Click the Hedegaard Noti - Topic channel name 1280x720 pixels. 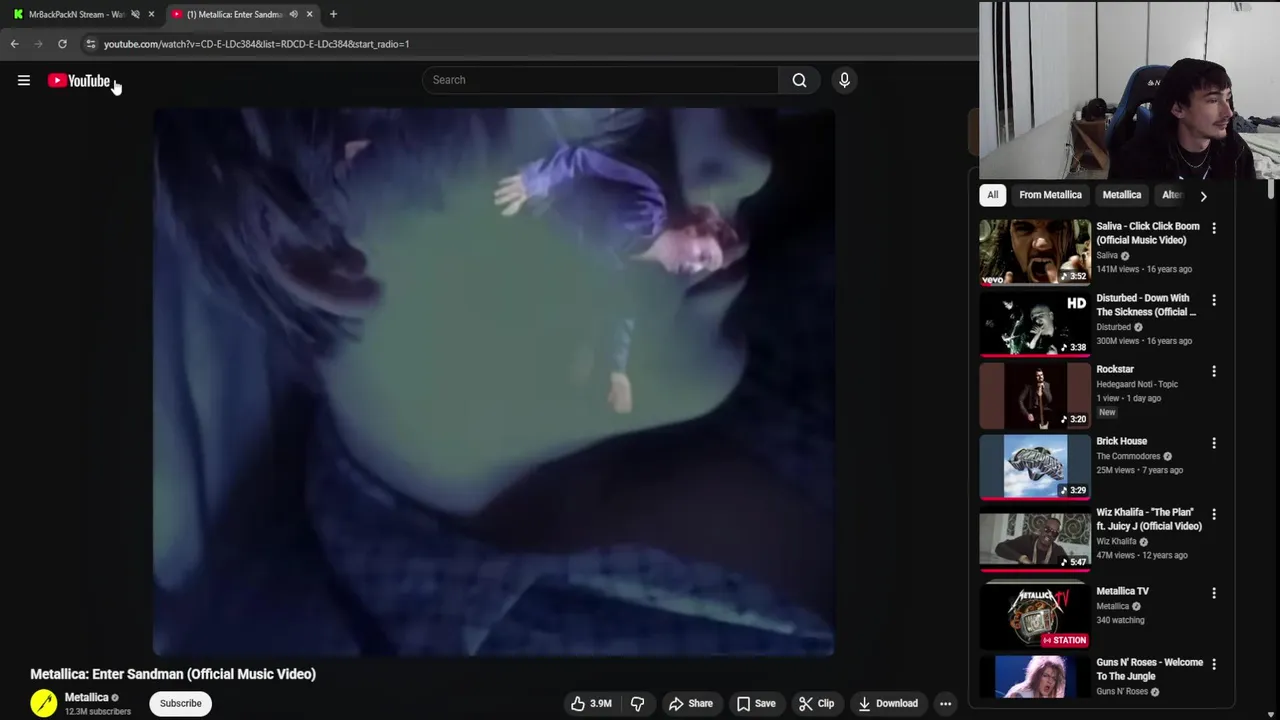point(1137,384)
